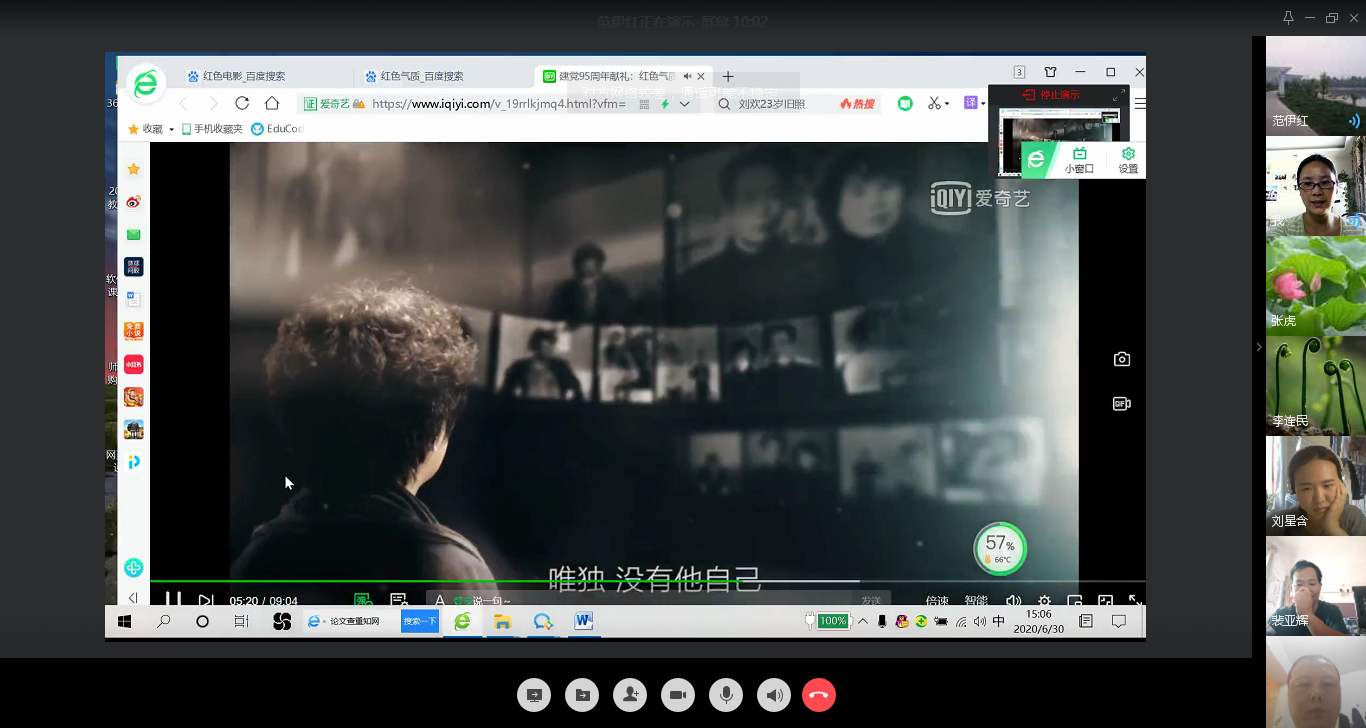Expand the address bar dropdown arrow
The height and width of the screenshot is (728, 1366).
(x=685, y=104)
